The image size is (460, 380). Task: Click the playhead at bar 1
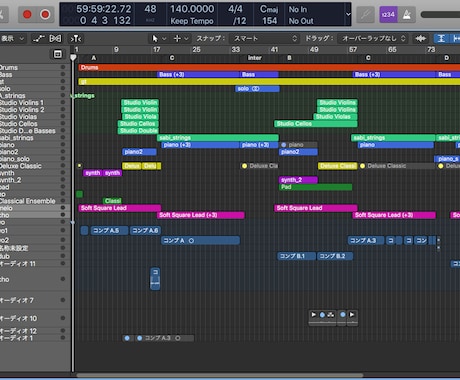(x=73, y=57)
